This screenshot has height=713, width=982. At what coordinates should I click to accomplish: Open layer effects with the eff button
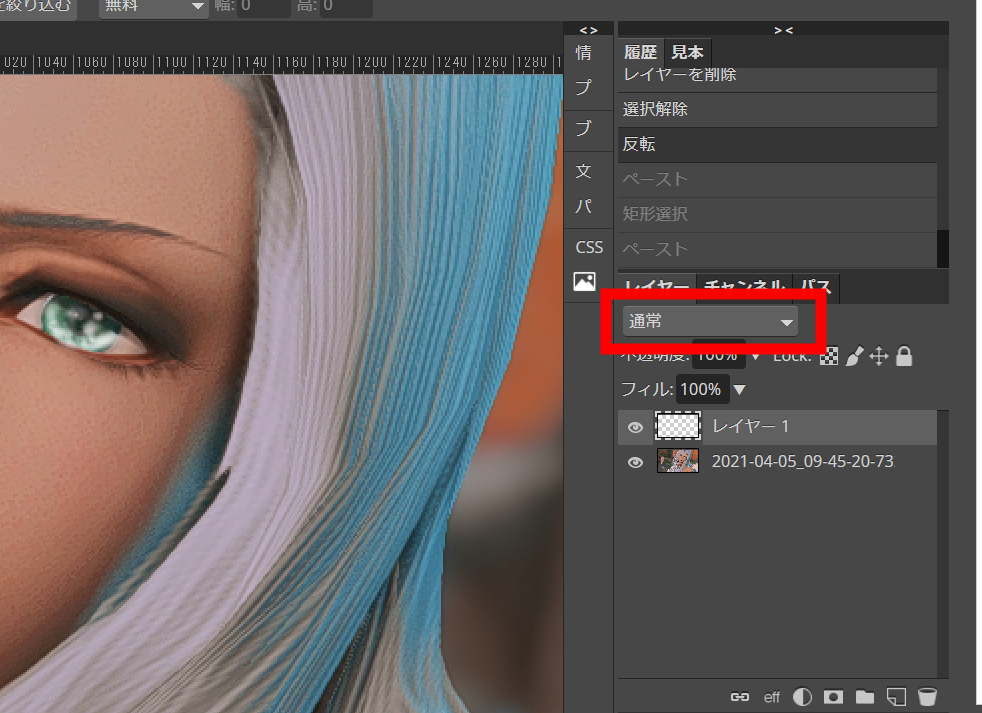click(772, 697)
